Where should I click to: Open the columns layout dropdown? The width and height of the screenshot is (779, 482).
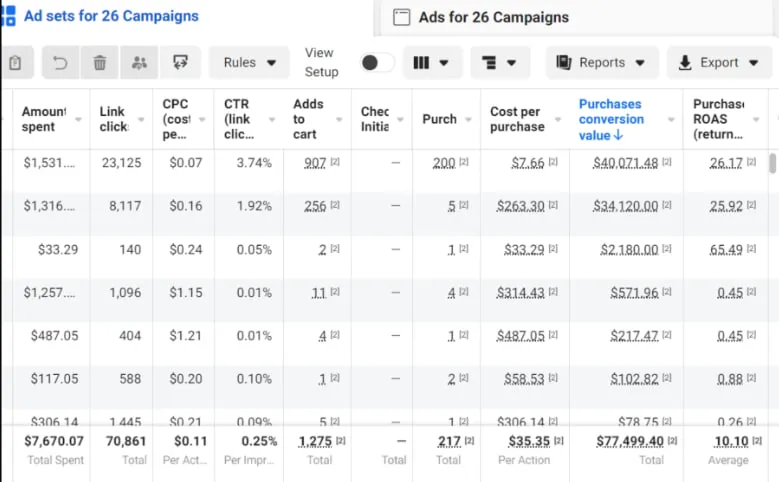pyautogui.click(x=432, y=63)
